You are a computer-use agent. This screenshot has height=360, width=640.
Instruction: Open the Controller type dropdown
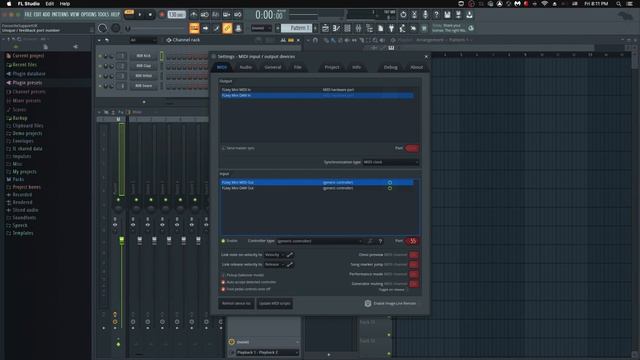pos(319,241)
